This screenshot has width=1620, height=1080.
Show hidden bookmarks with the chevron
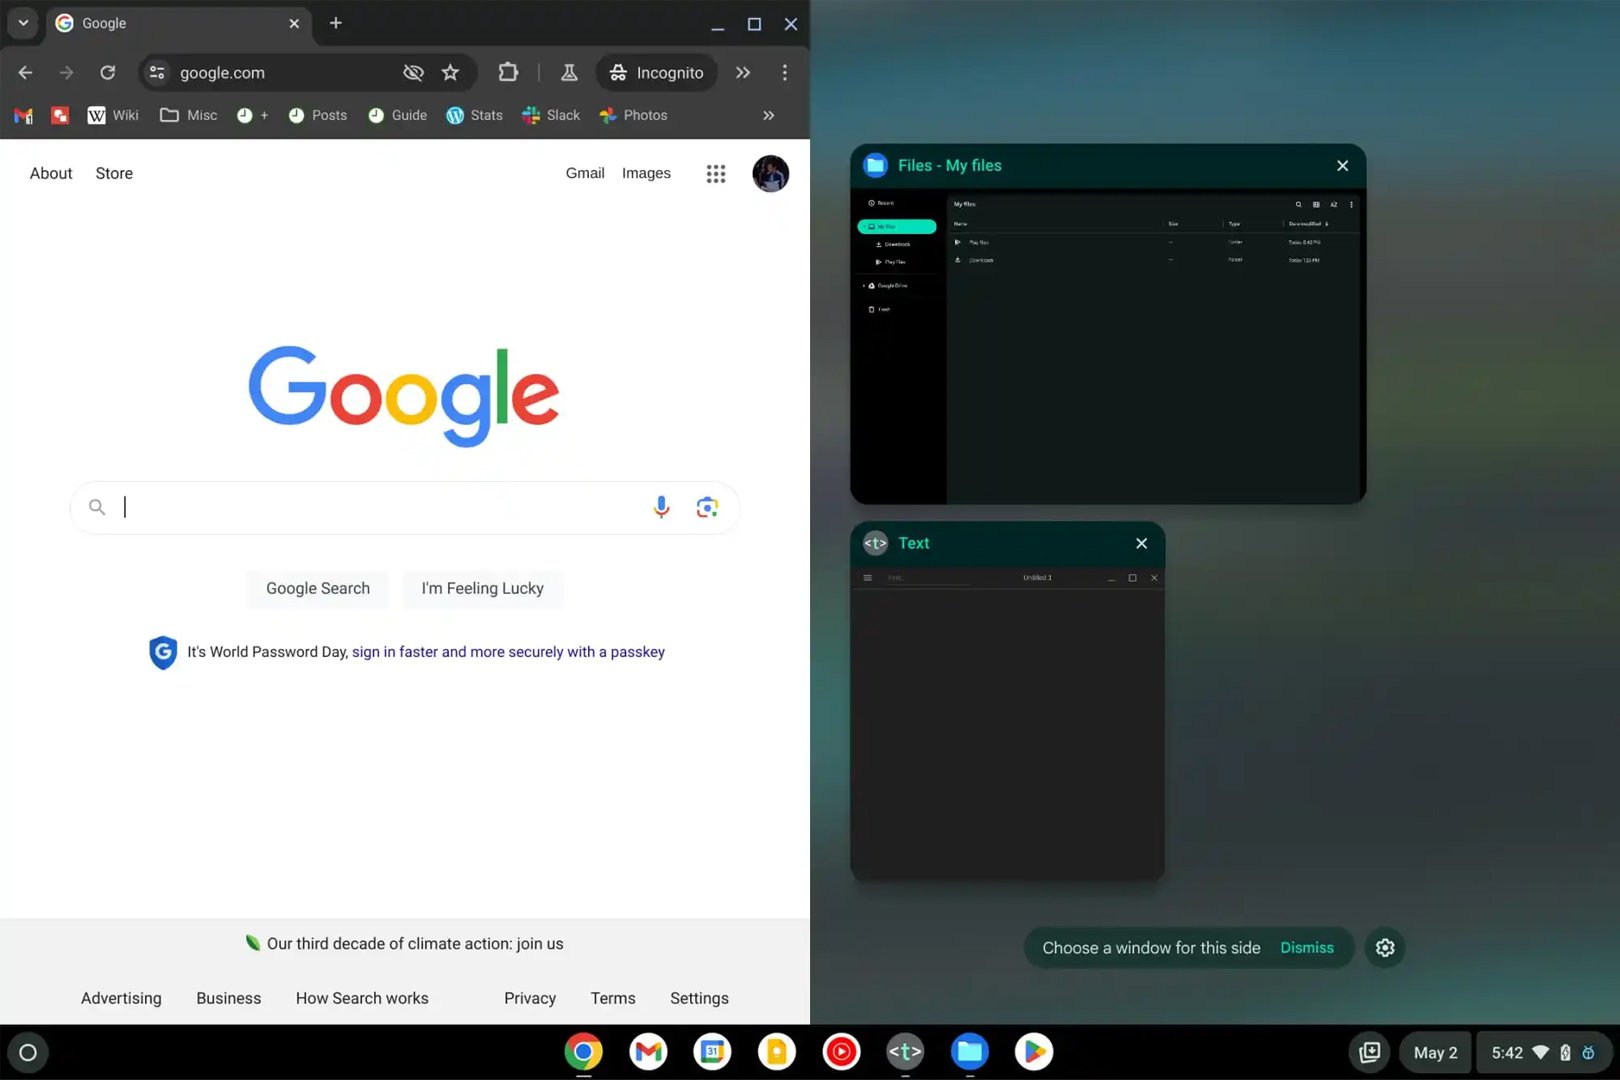coord(768,115)
